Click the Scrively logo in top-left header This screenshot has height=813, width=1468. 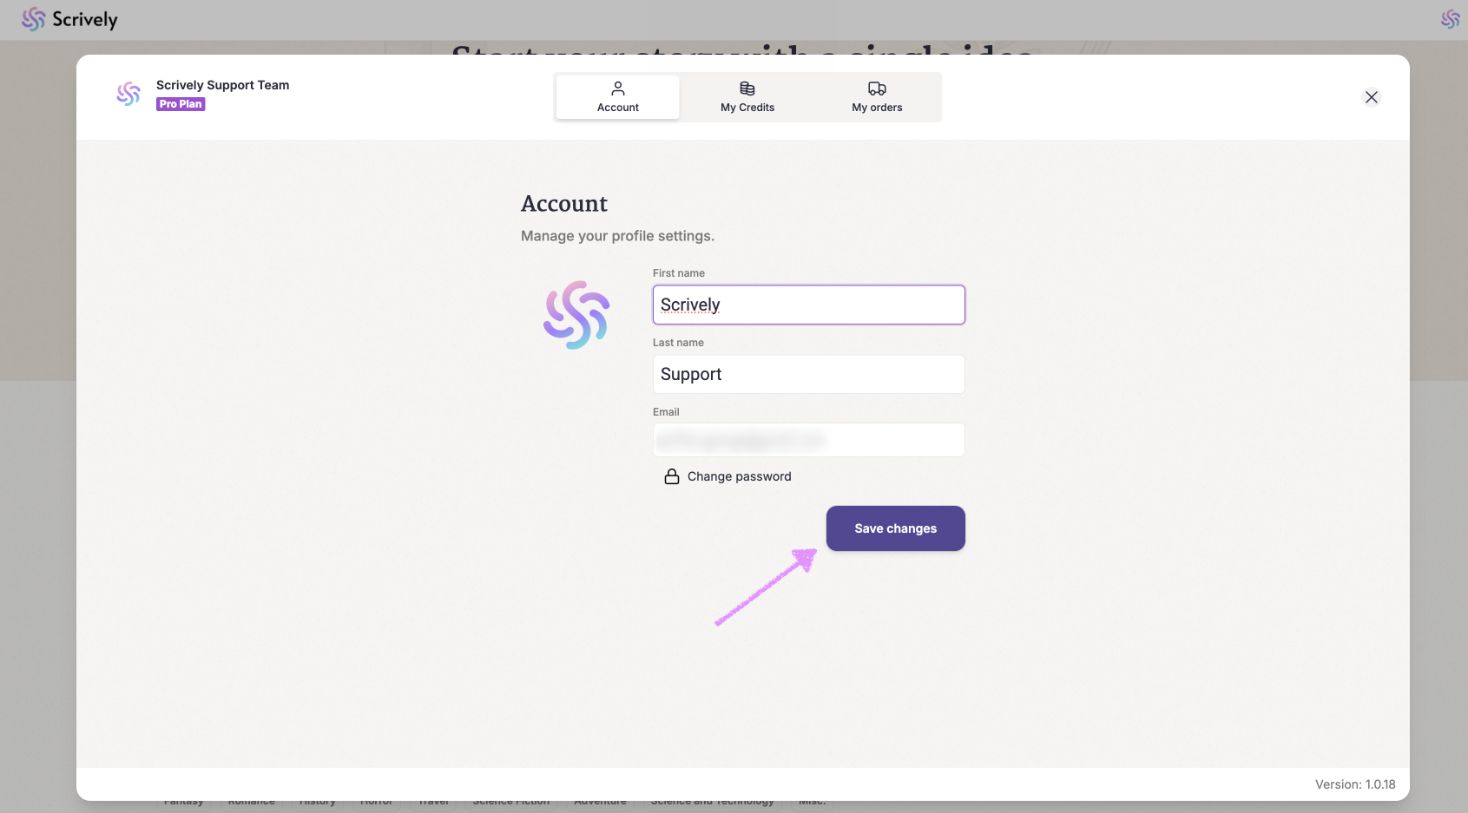pyautogui.click(x=69, y=19)
